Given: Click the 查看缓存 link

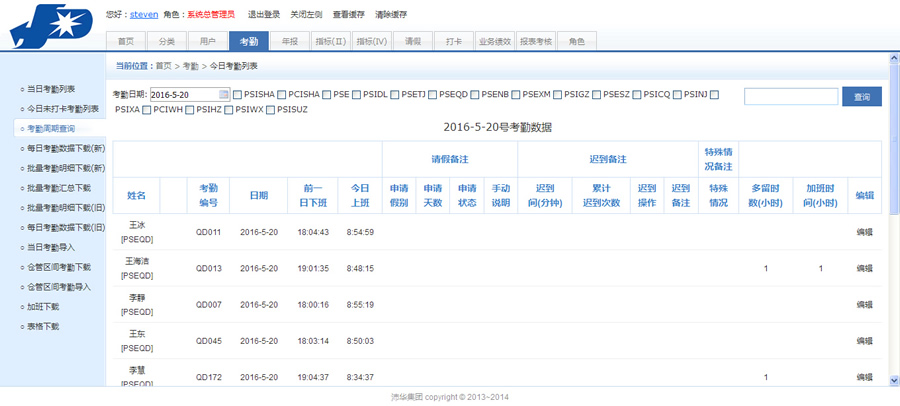Looking at the screenshot, I should pos(348,14).
